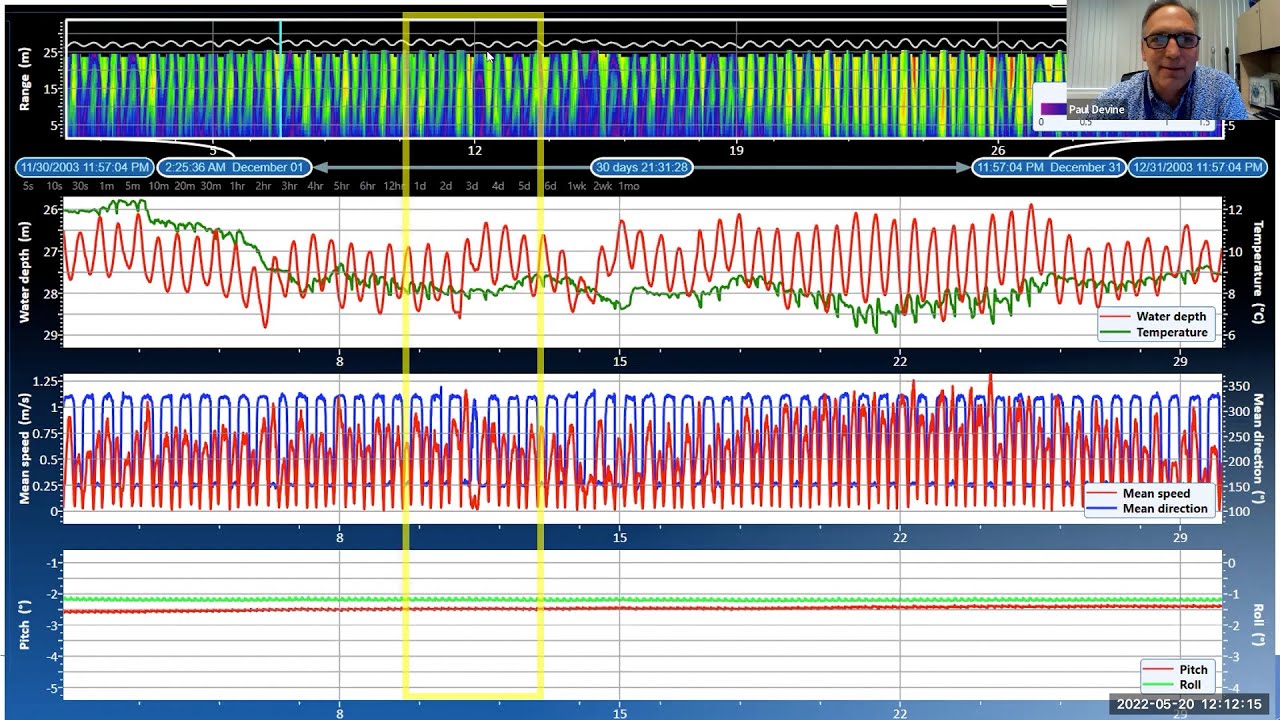Click the 11:57:04 PM December 31 view end
This screenshot has width=1280, height=720.
point(1049,167)
